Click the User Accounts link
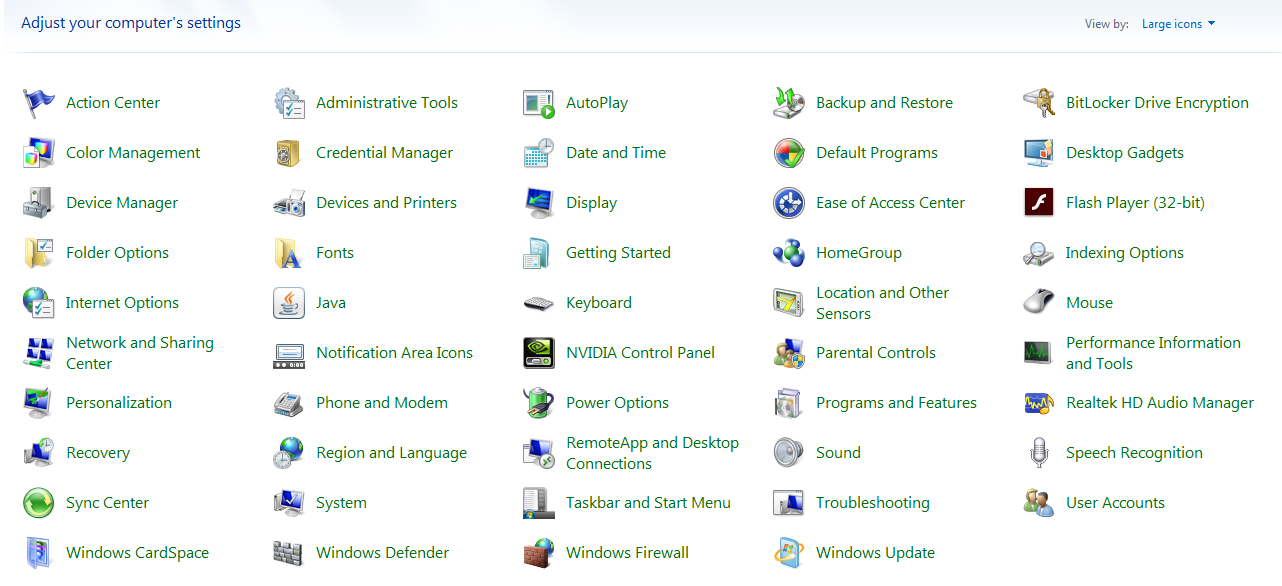Image resolution: width=1282 pixels, height=586 pixels. click(1115, 503)
